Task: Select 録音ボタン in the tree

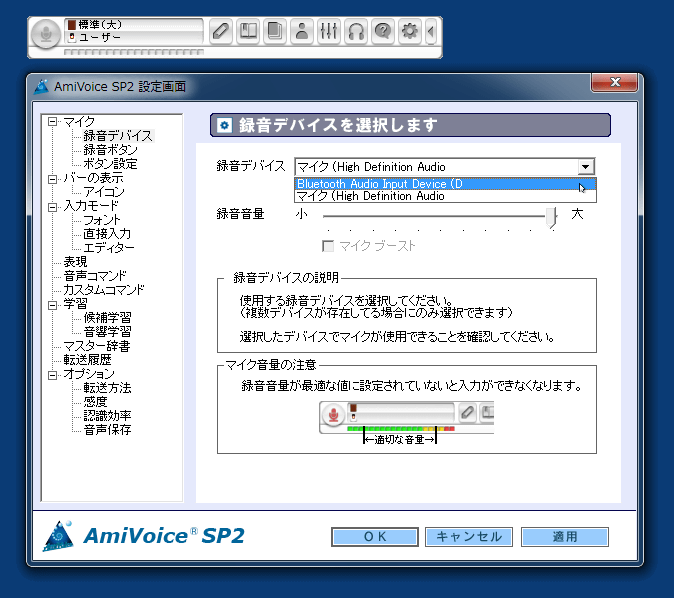Action: coord(110,150)
